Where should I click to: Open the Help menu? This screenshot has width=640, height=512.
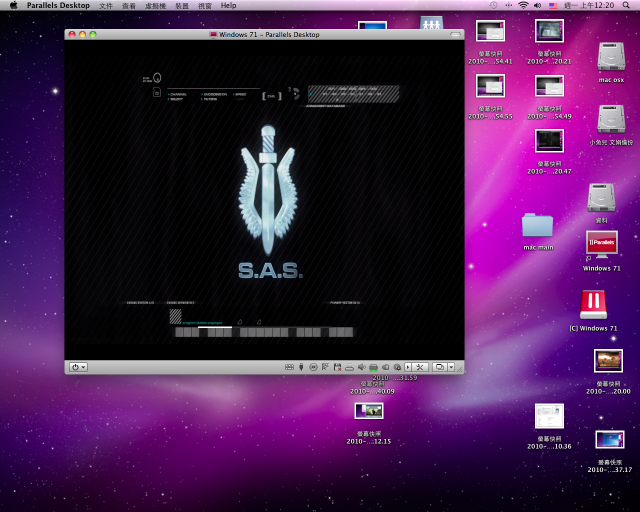tap(229, 5)
